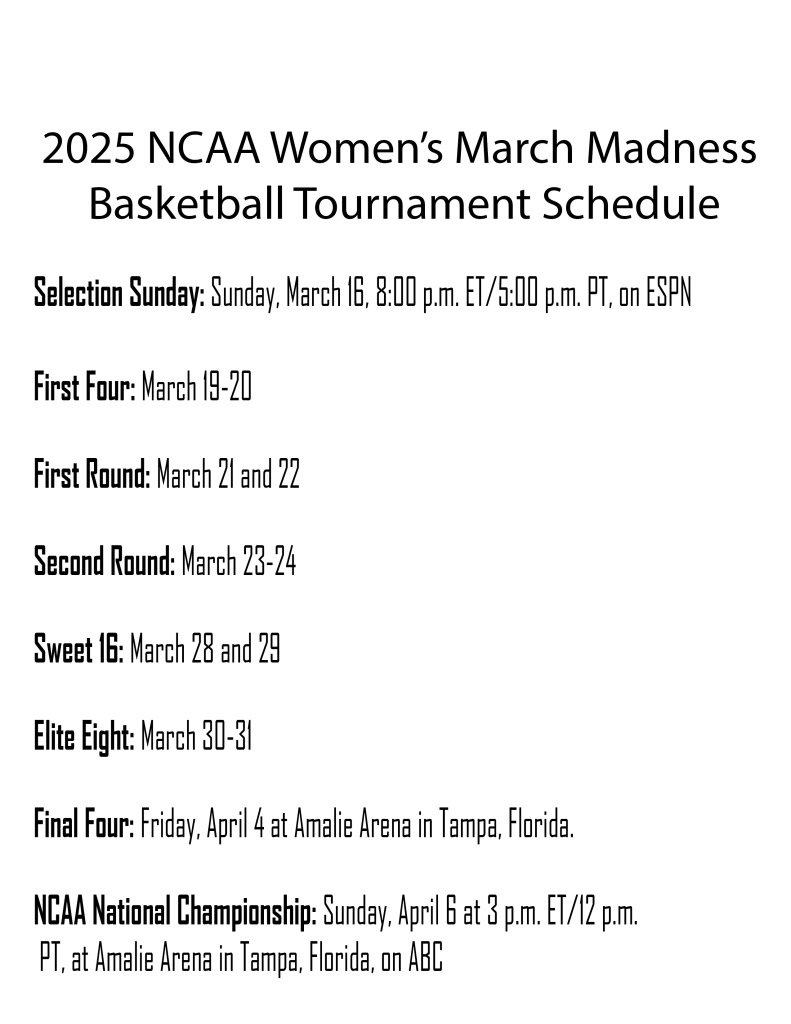The image size is (791, 1024).
Task: Click the "Basketball Tournament Schedule" heading line
Action: click(x=403, y=204)
